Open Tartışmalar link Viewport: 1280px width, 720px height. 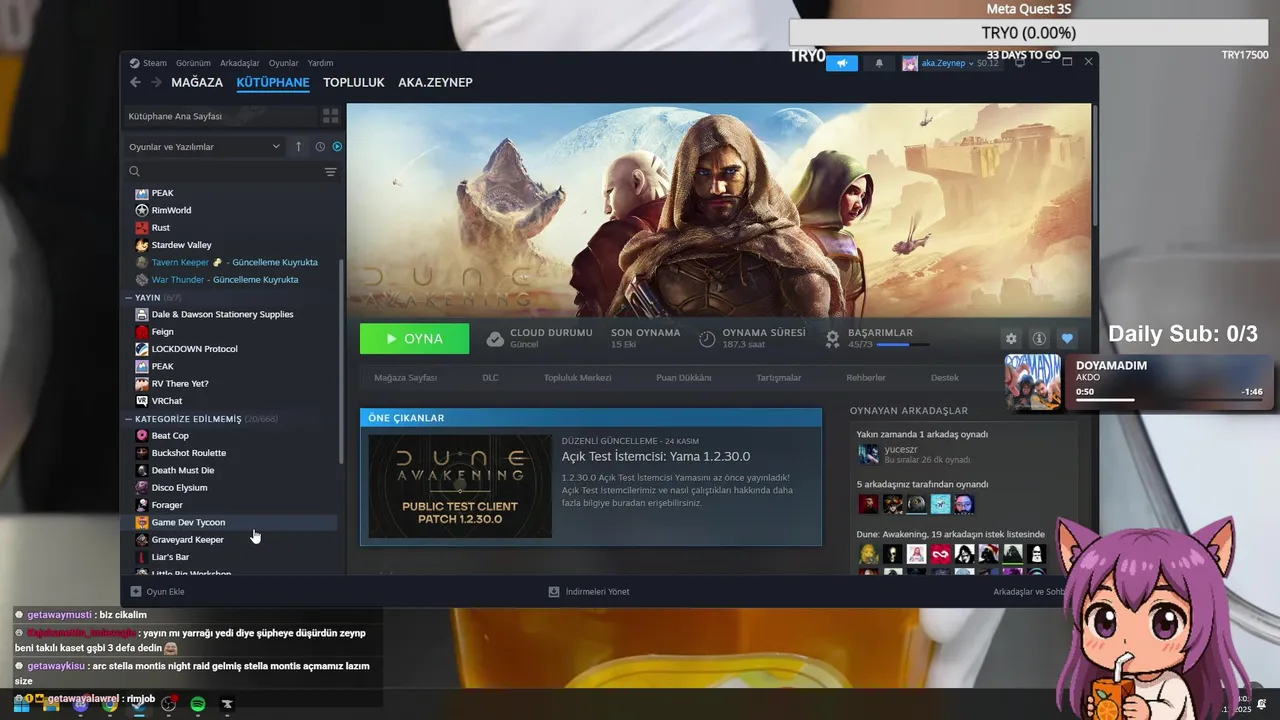coord(778,378)
